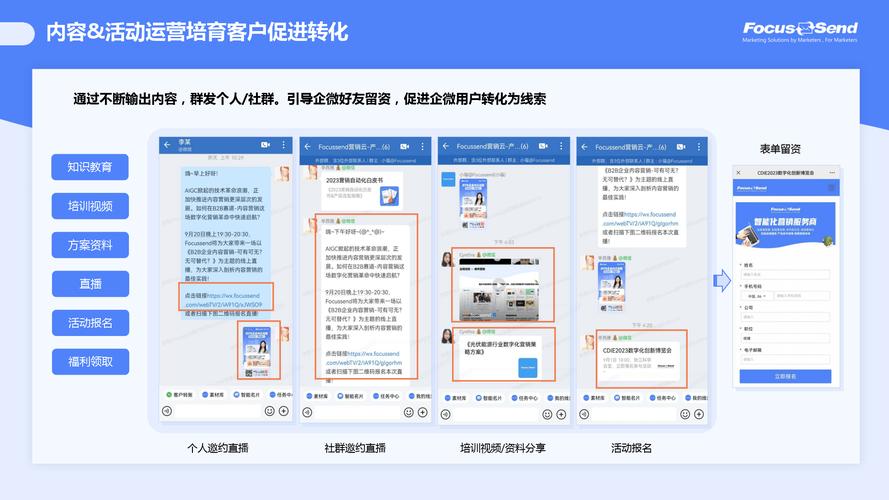889x500 pixels.
Task: Click the 方案资料 button
Action: pos(90,245)
